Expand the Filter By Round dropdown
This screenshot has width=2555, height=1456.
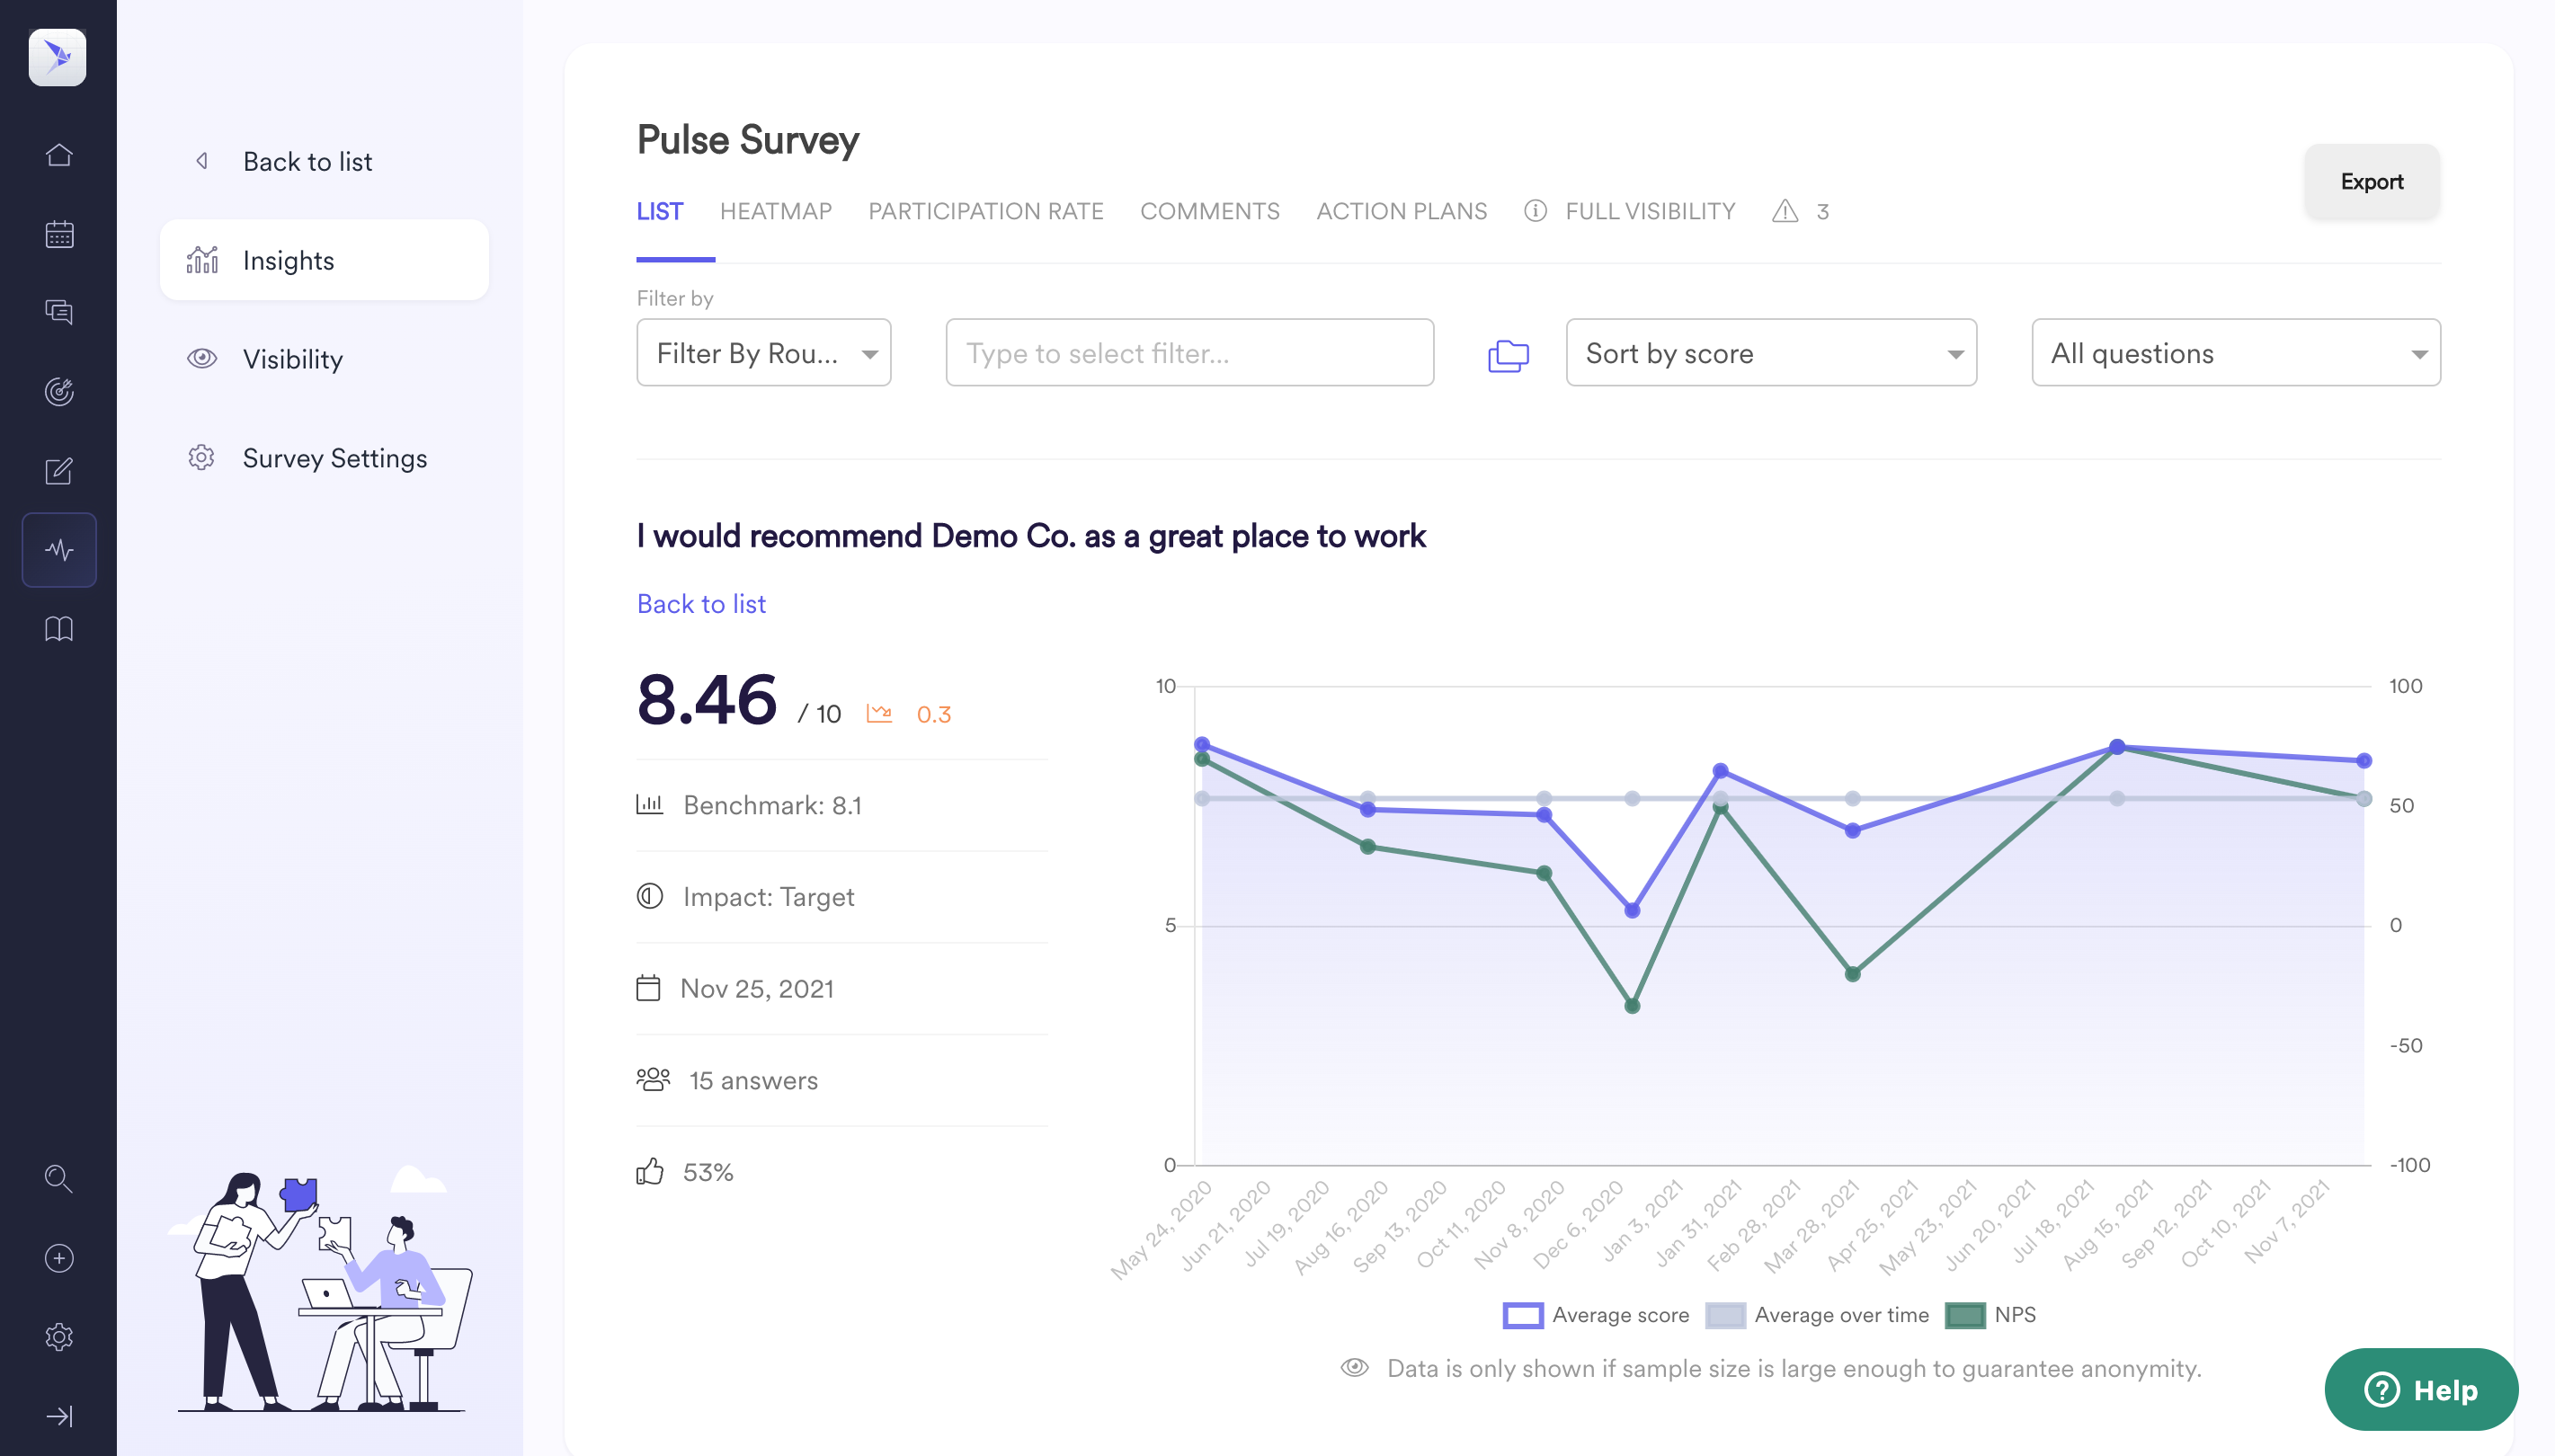(x=764, y=353)
